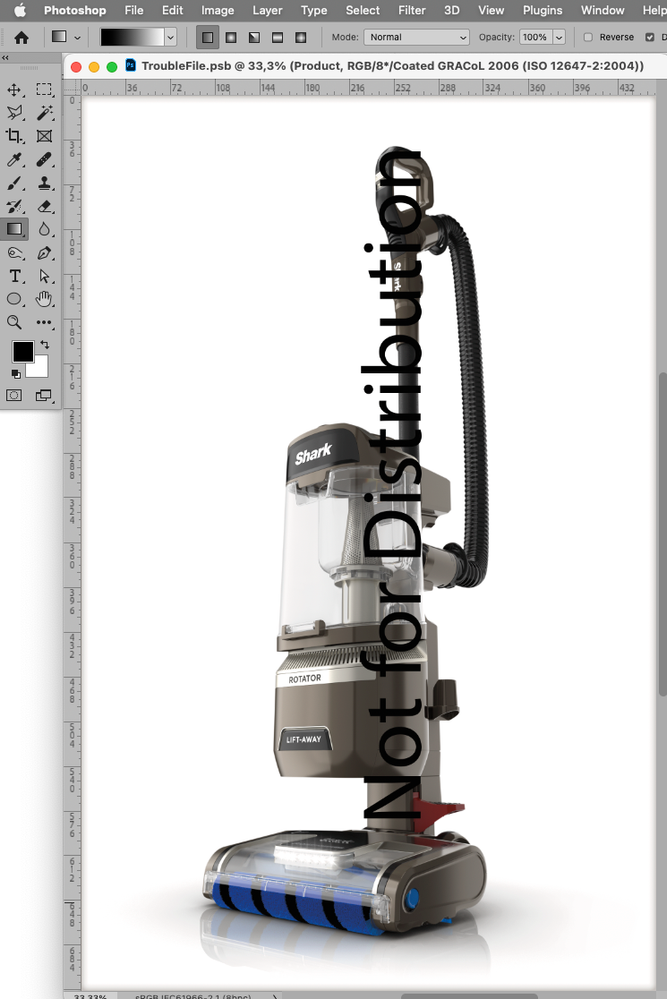
Task: Open the gradient picker dropdown arrow
Action: [170, 38]
